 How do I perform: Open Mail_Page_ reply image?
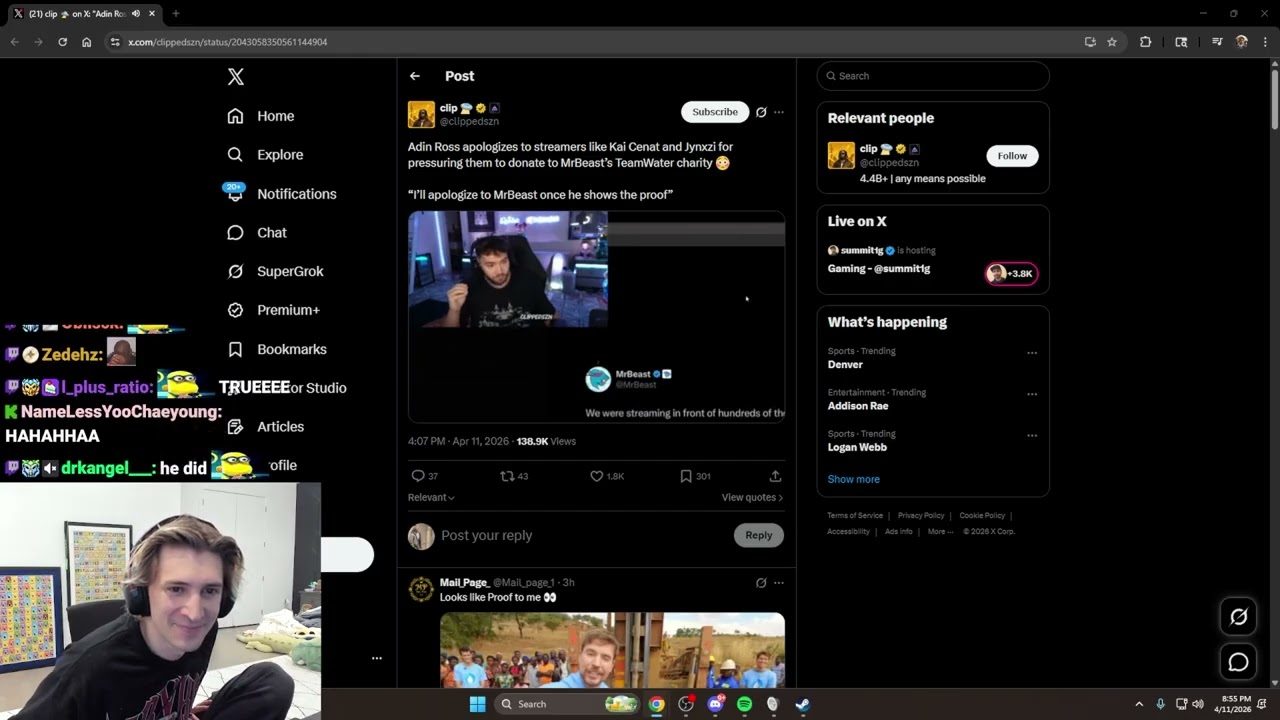pyautogui.click(x=612, y=650)
